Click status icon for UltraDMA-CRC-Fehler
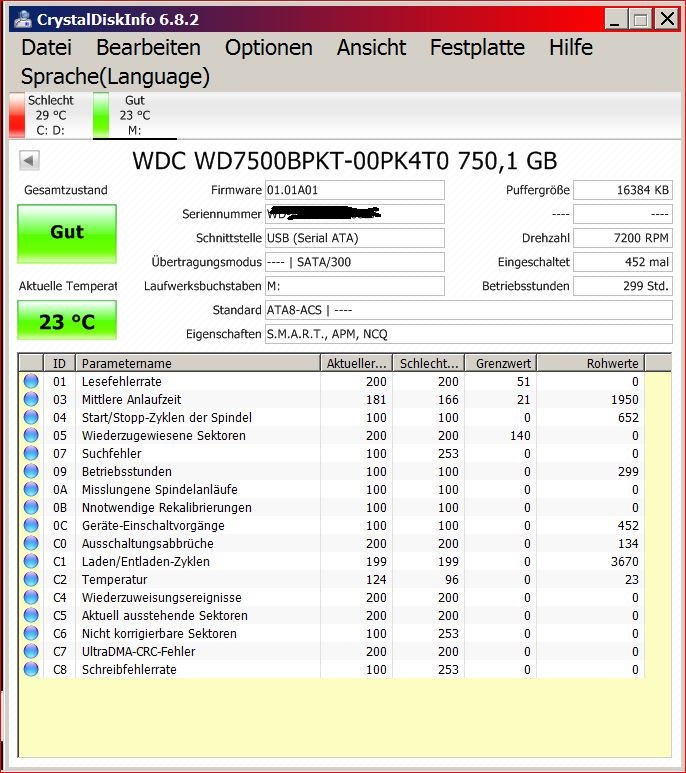This screenshot has width=686, height=773. point(31,651)
